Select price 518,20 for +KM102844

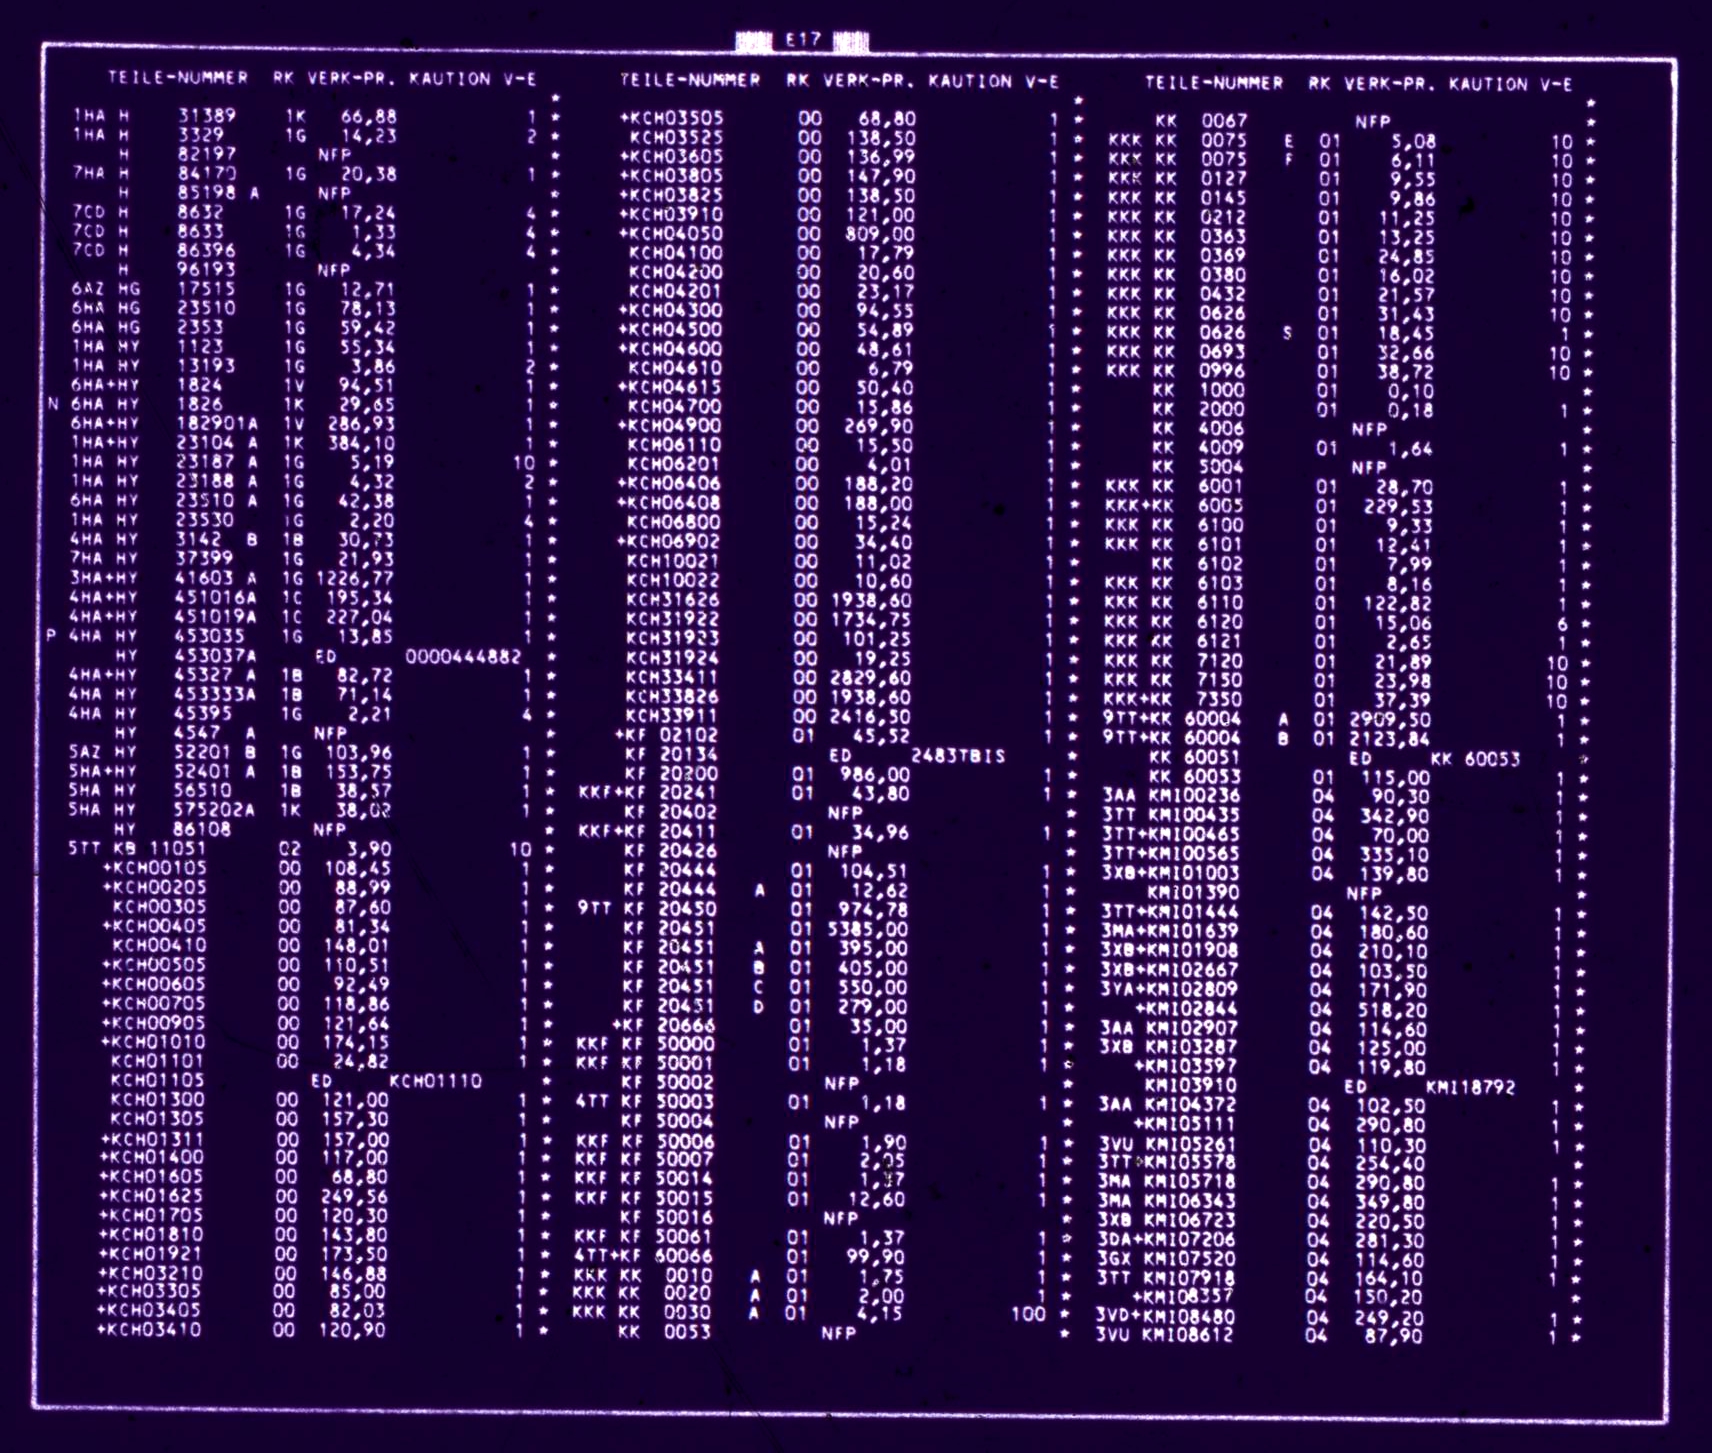(x=1393, y=1010)
